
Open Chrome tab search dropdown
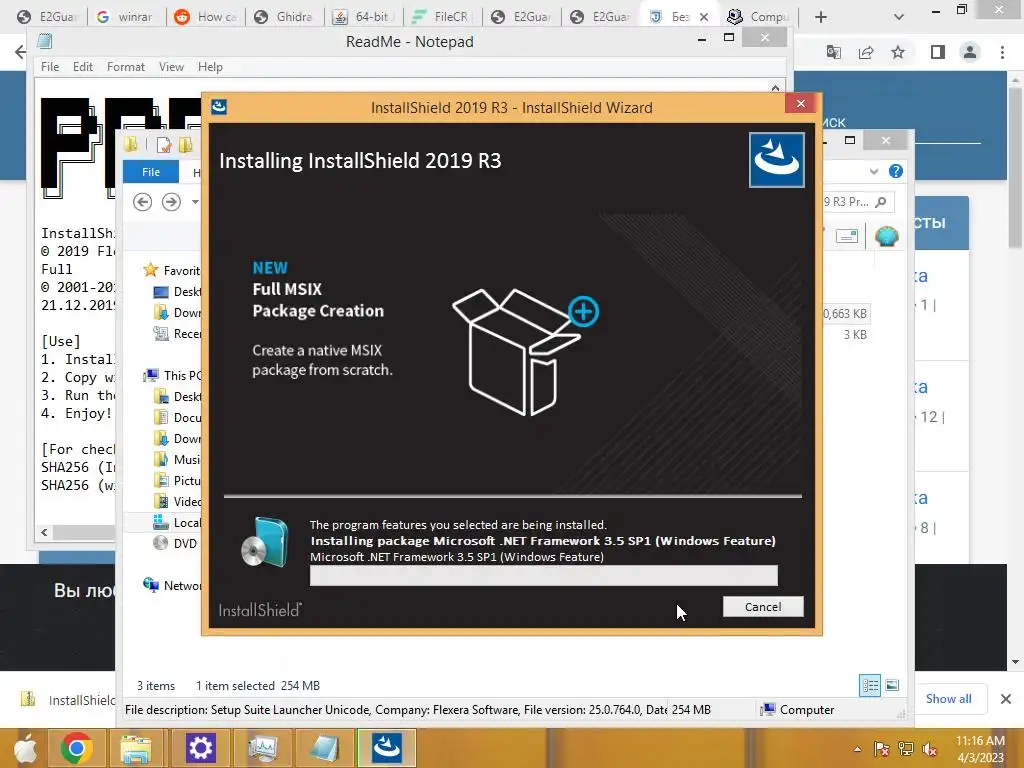pos(899,17)
